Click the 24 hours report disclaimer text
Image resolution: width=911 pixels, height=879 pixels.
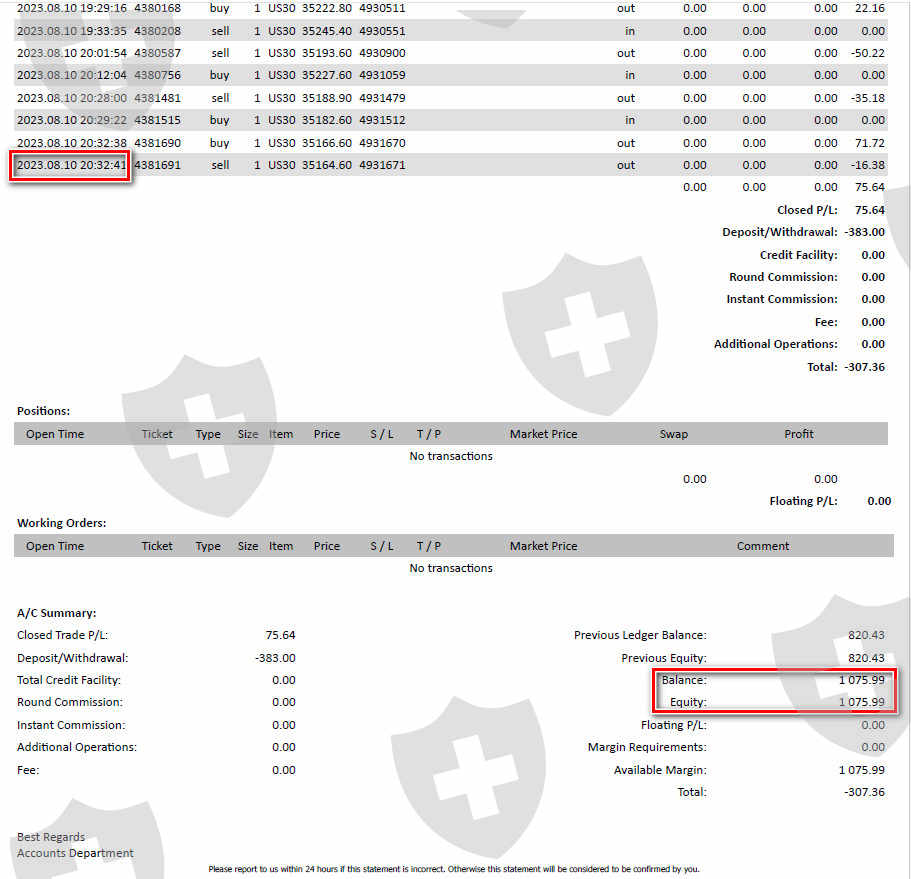(454, 869)
